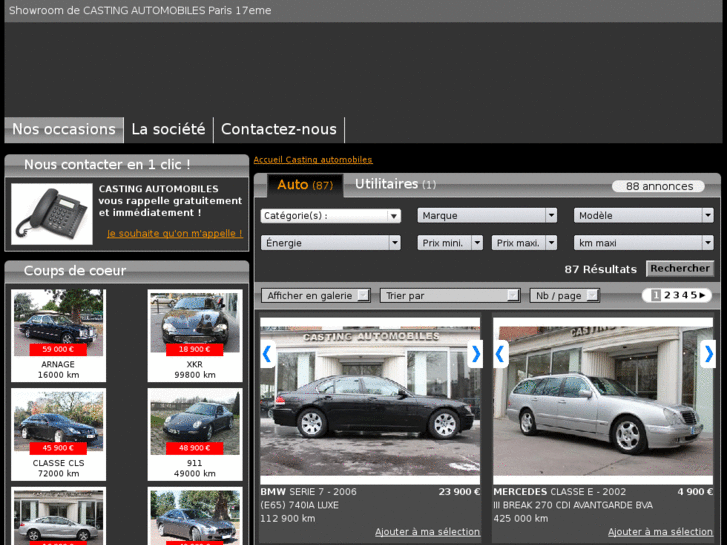Click the 48 900 € price tag
The width and height of the screenshot is (727, 545).
click(194, 448)
